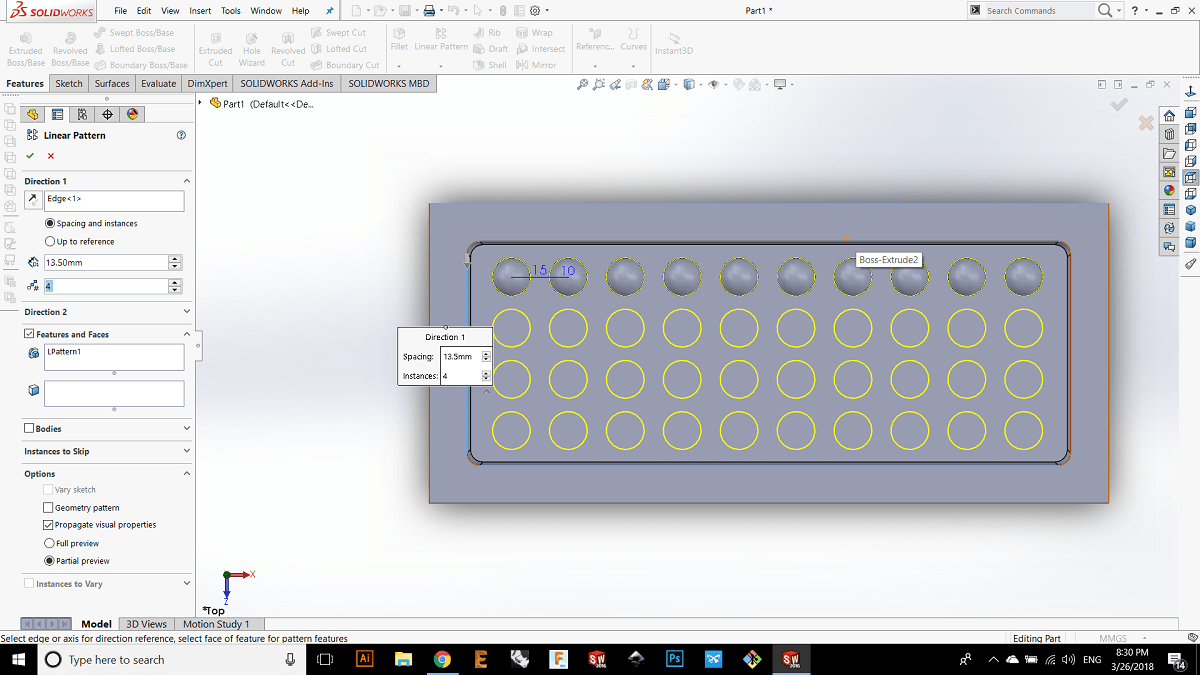The width and height of the screenshot is (1200, 675).
Task: Open Photoshop from the taskbar
Action: pyautogui.click(x=675, y=659)
